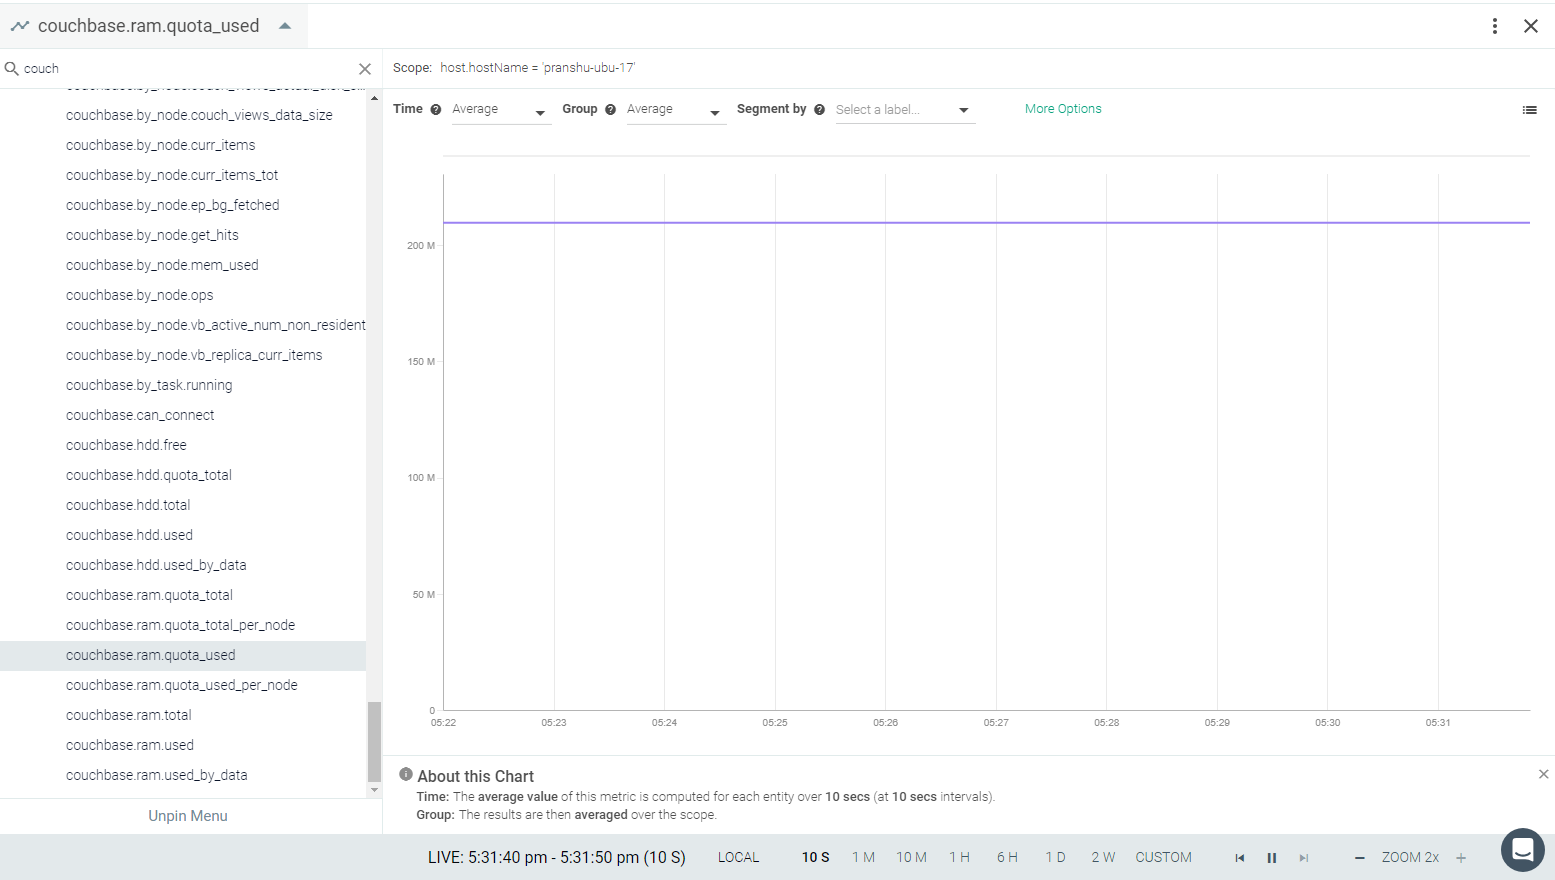This screenshot has height=880, width=1555.
Task: Open the three-dot more options menu
Action: (1495, 26)
